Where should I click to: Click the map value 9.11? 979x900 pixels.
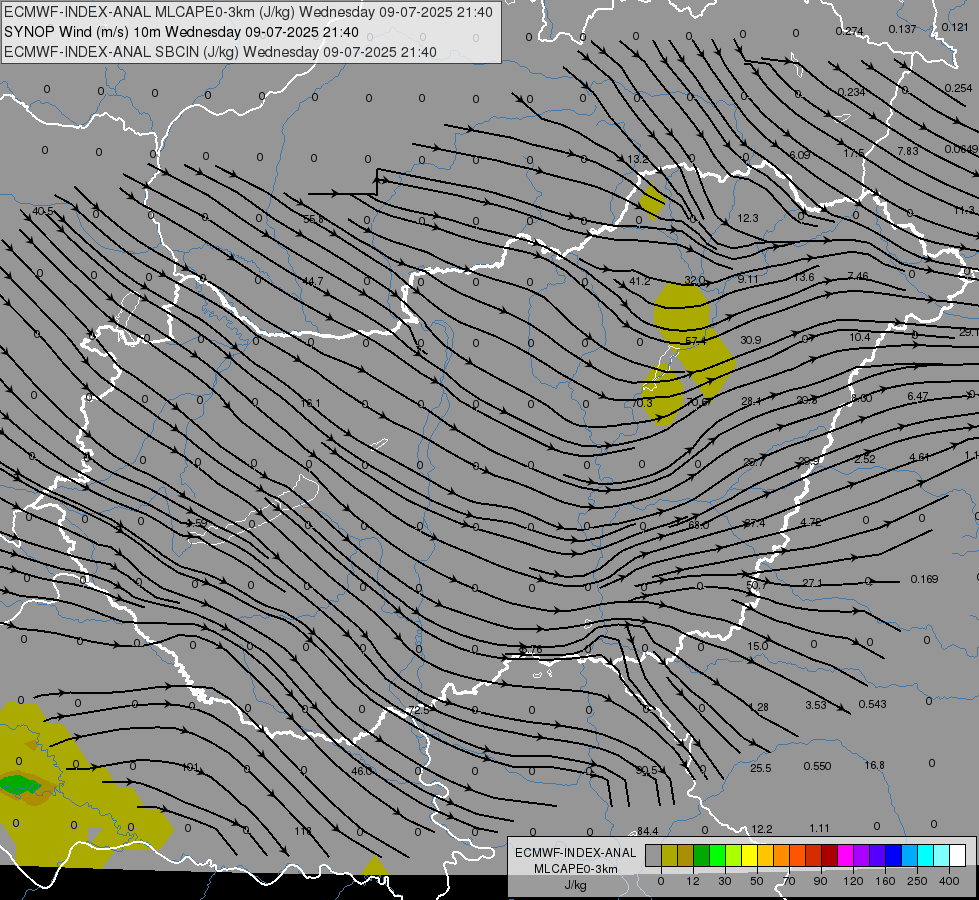point(747,279)
